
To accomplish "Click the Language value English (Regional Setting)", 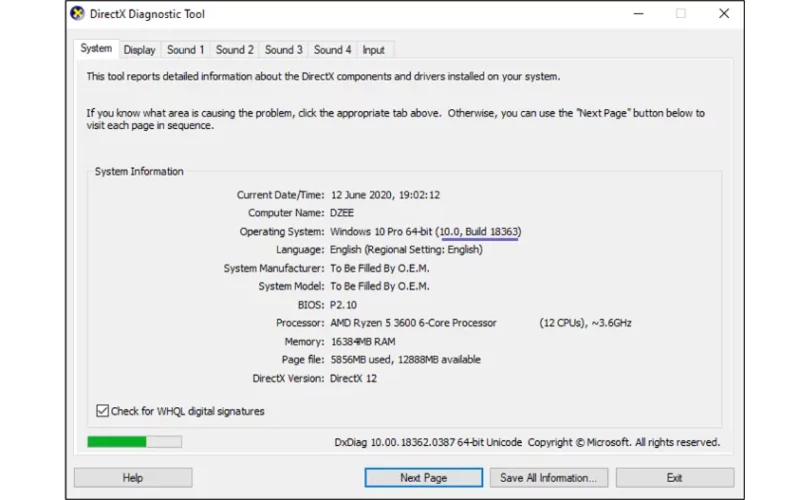I will click(x=406, y=249).
